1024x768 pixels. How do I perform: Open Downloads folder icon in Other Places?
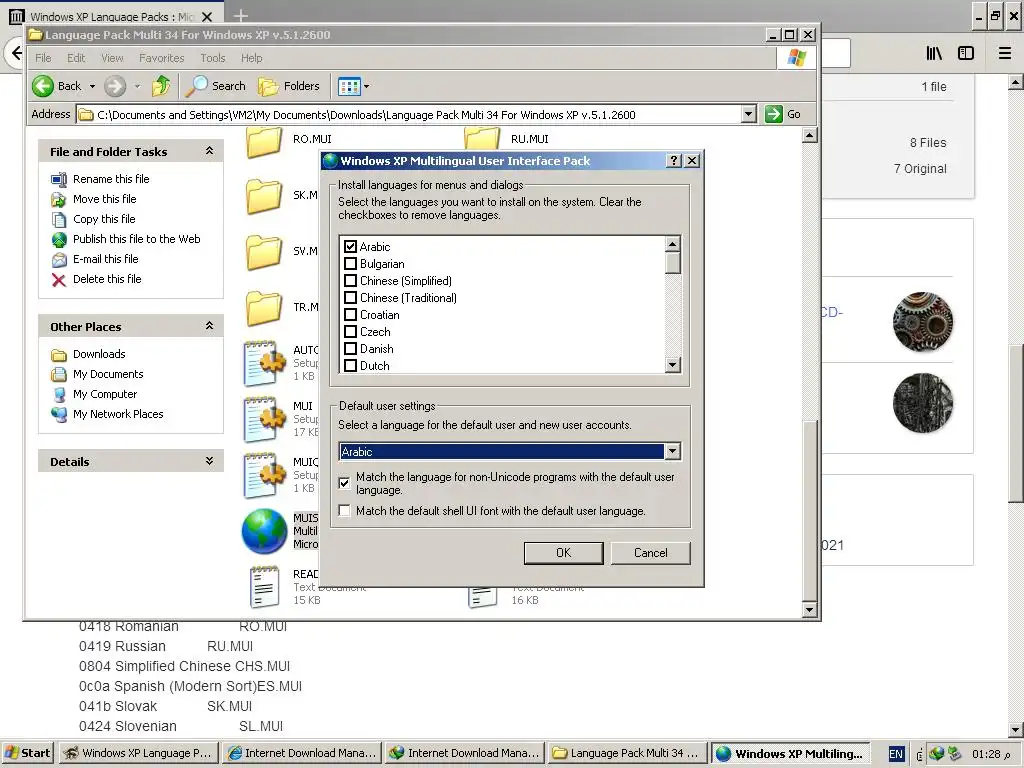click(x=59, y=355)
